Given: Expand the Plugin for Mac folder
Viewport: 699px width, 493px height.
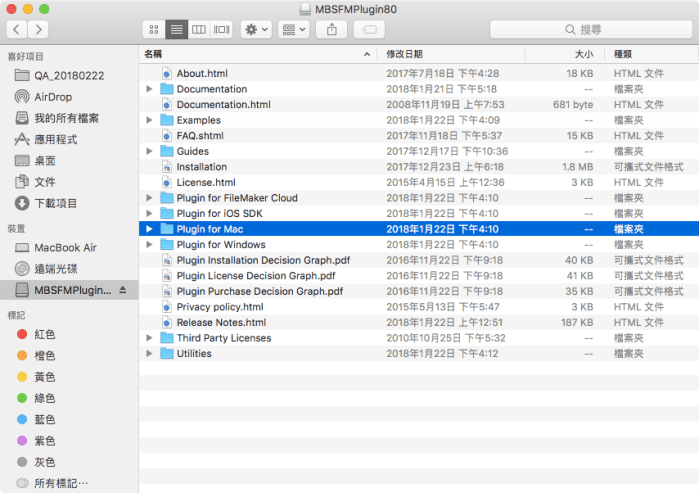Looking at the screenshot, I should [x=149, y=229].
